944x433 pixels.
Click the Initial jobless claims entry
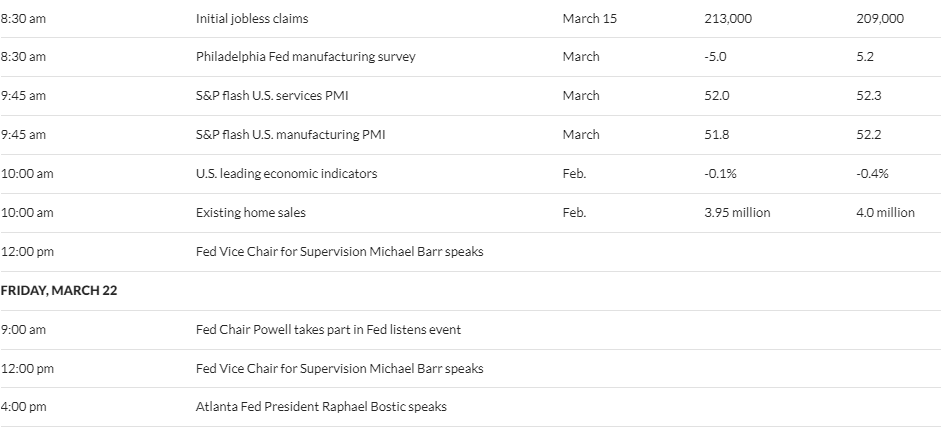pyautogui.click(x=252, y=19)
